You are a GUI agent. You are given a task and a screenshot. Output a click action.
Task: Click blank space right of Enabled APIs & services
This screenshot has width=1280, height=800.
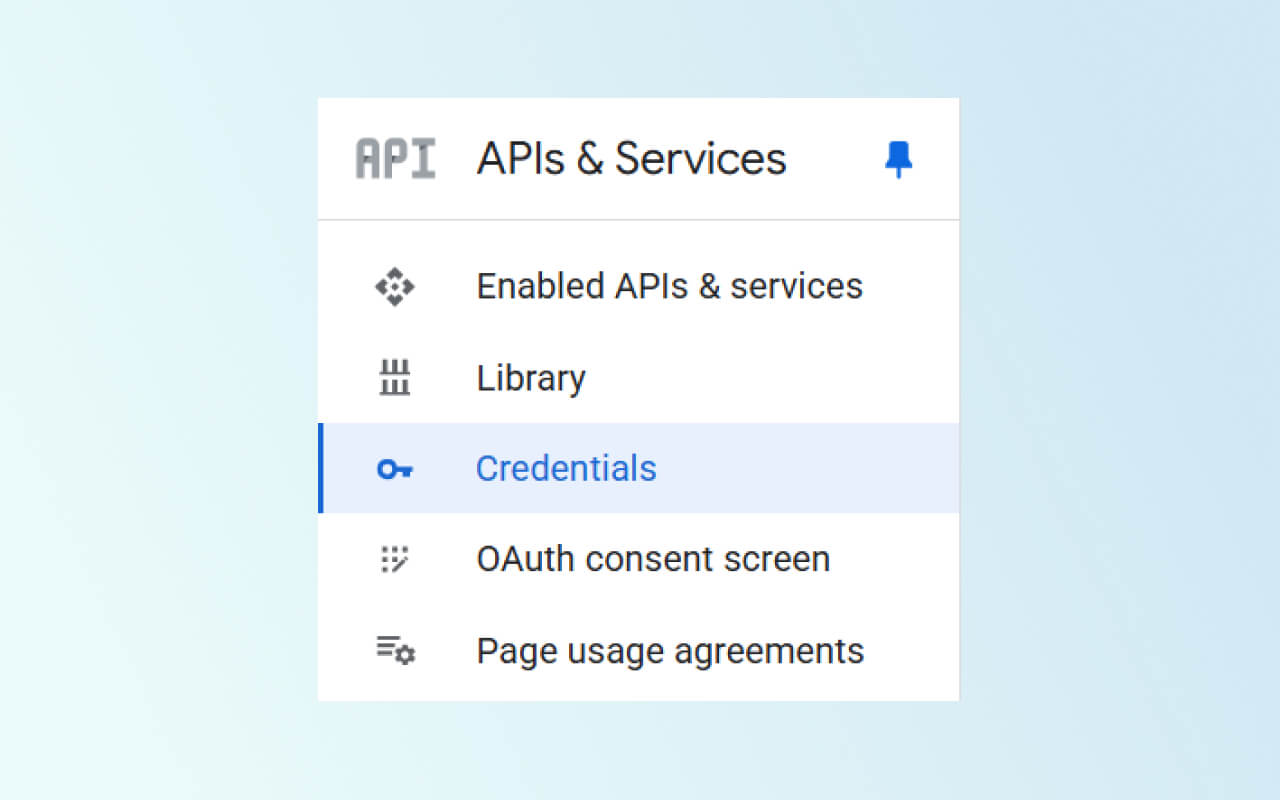[x=910, y=287]
